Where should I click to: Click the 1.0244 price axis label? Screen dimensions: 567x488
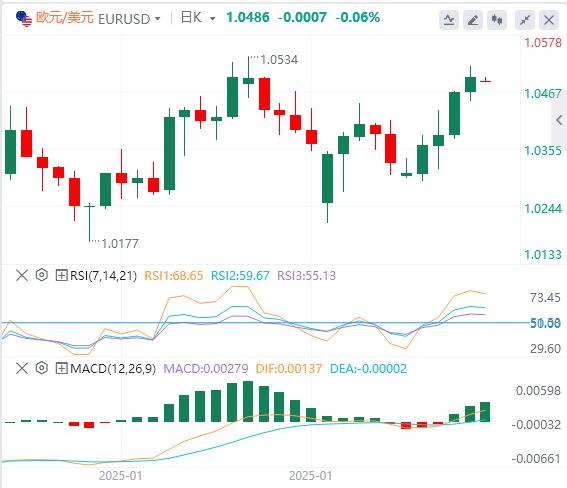(543, 209)
